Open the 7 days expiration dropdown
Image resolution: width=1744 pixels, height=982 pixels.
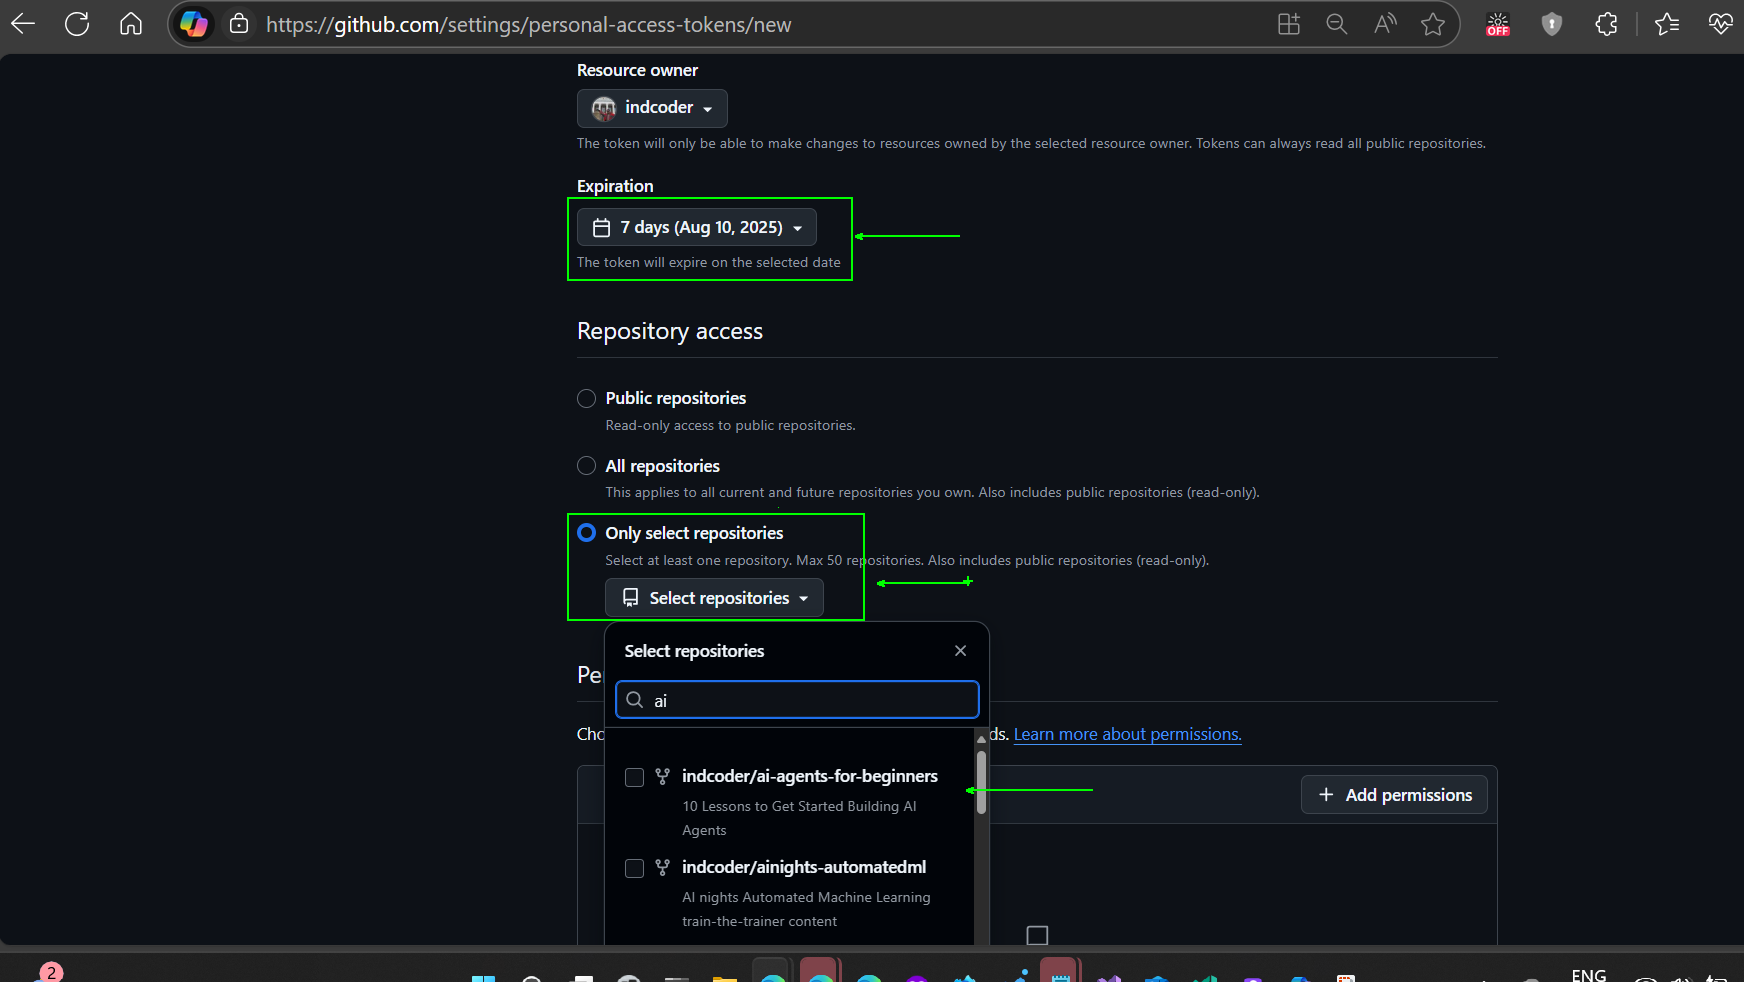point(696,227)
